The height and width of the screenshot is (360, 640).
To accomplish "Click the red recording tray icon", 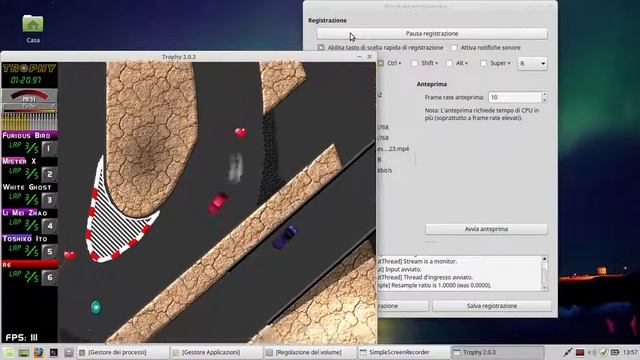I will tap(580, 352).
